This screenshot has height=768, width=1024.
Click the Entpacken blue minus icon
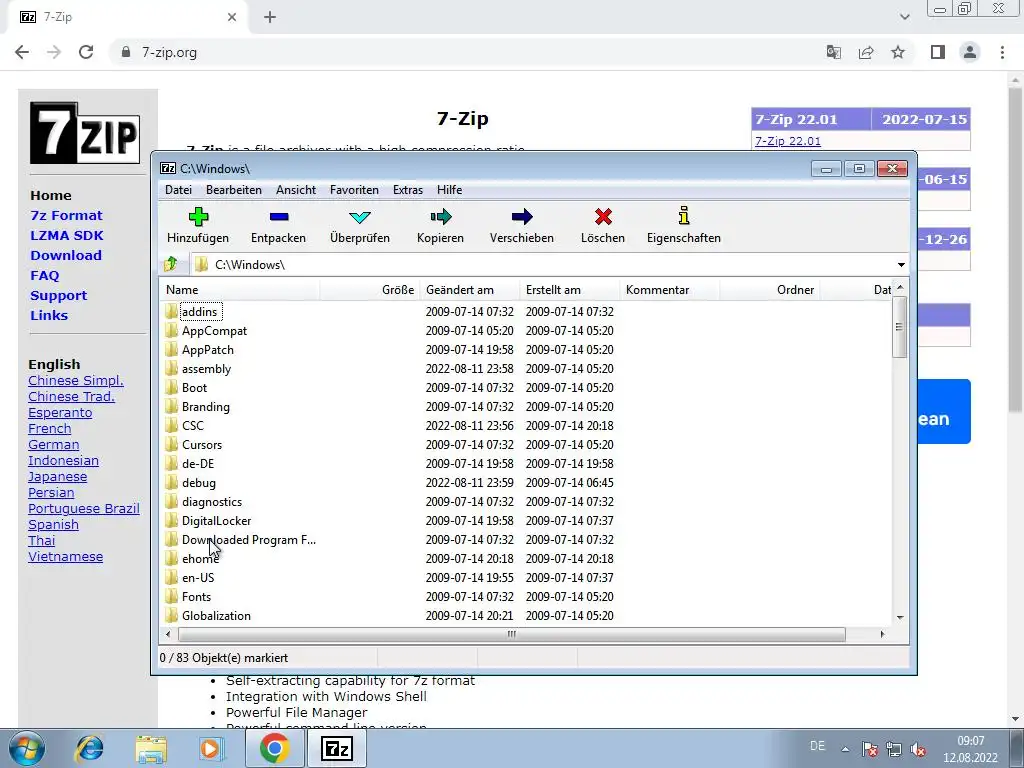point(279,216)
